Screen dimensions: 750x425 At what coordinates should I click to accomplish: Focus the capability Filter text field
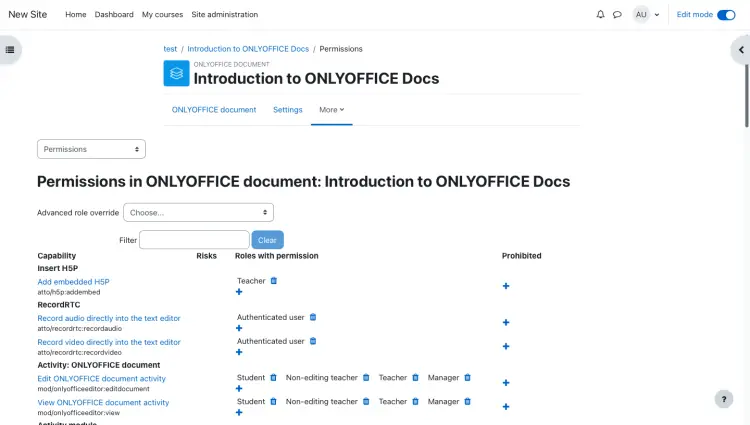click(194, 240)
